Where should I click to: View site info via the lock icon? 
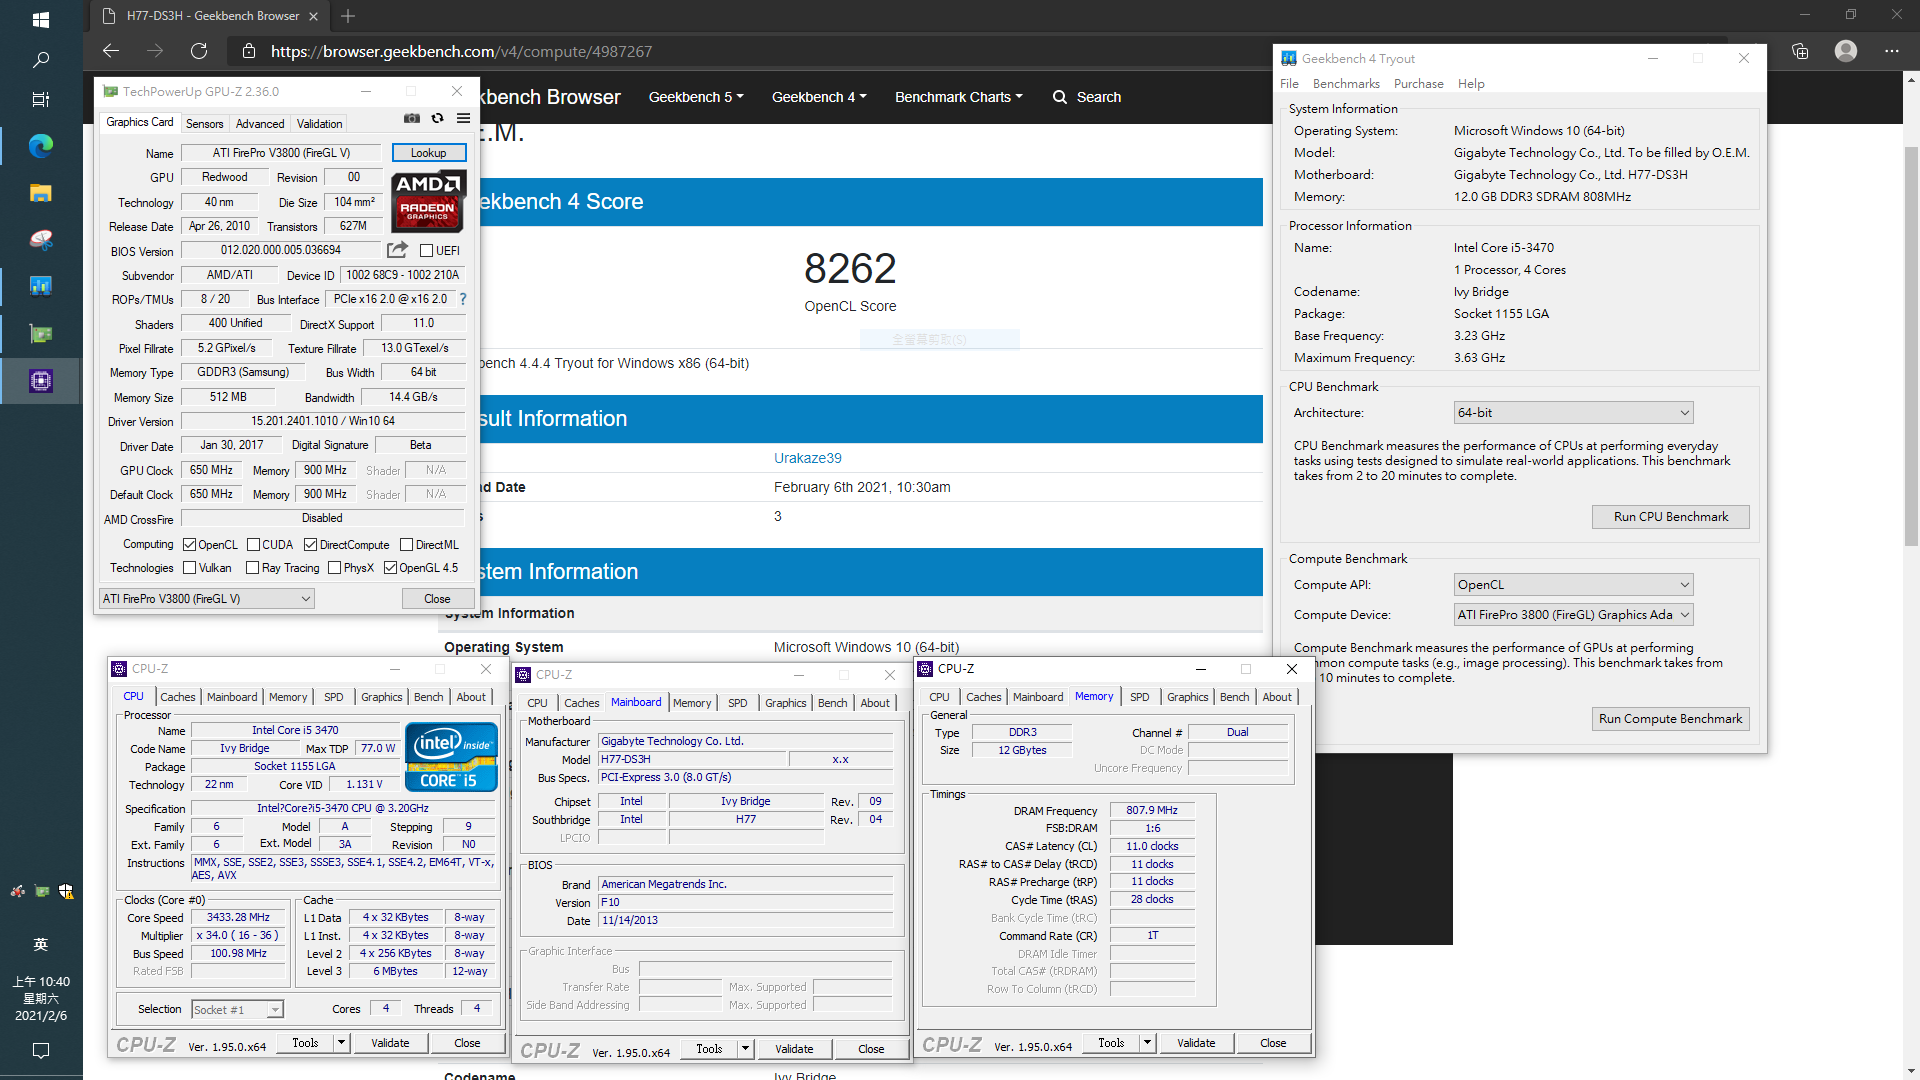tap(249, 51)
